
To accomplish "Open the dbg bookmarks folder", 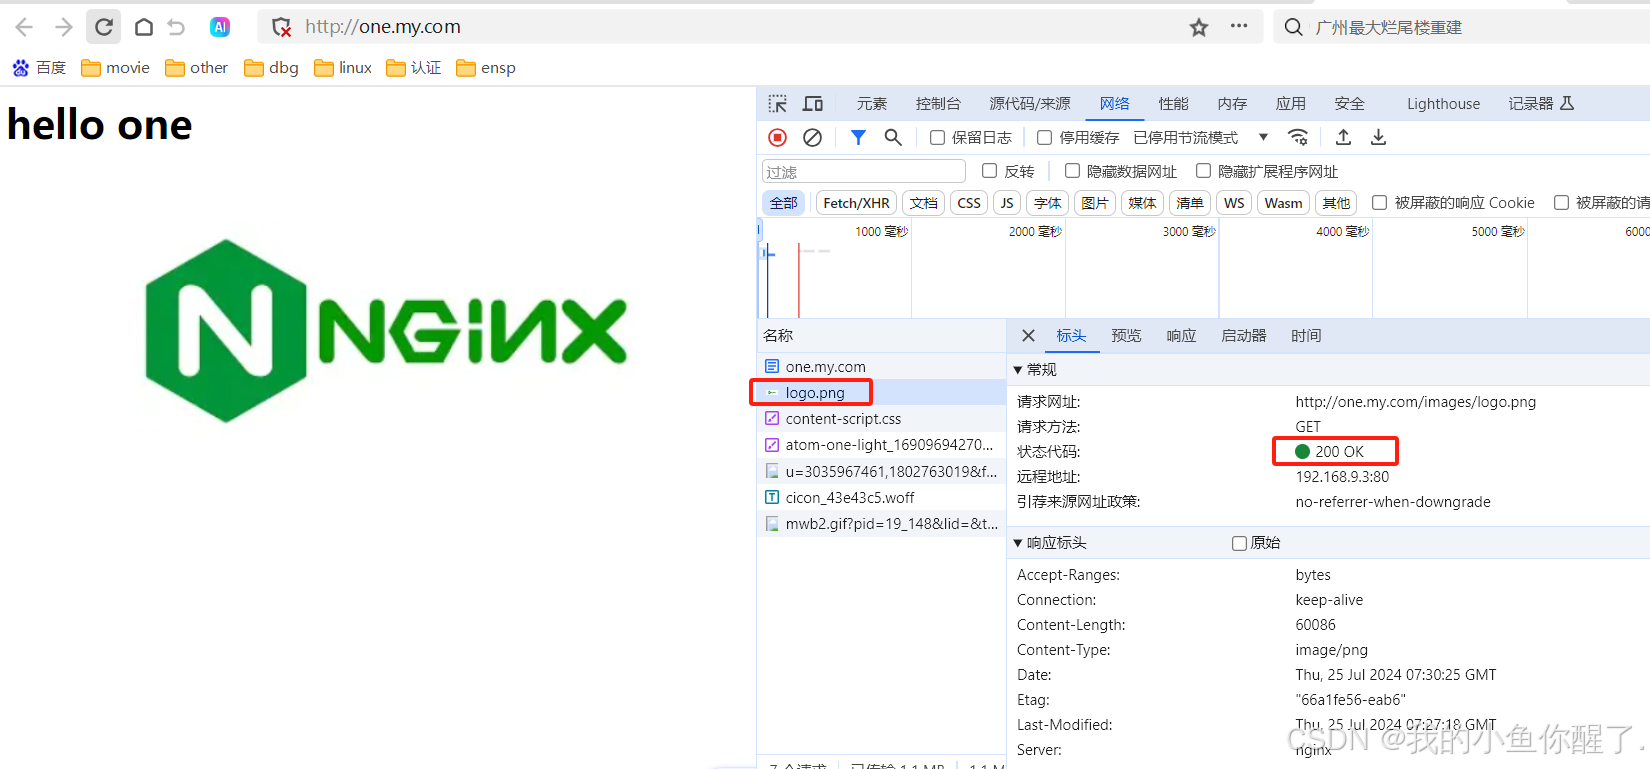I will pos(271,68).
